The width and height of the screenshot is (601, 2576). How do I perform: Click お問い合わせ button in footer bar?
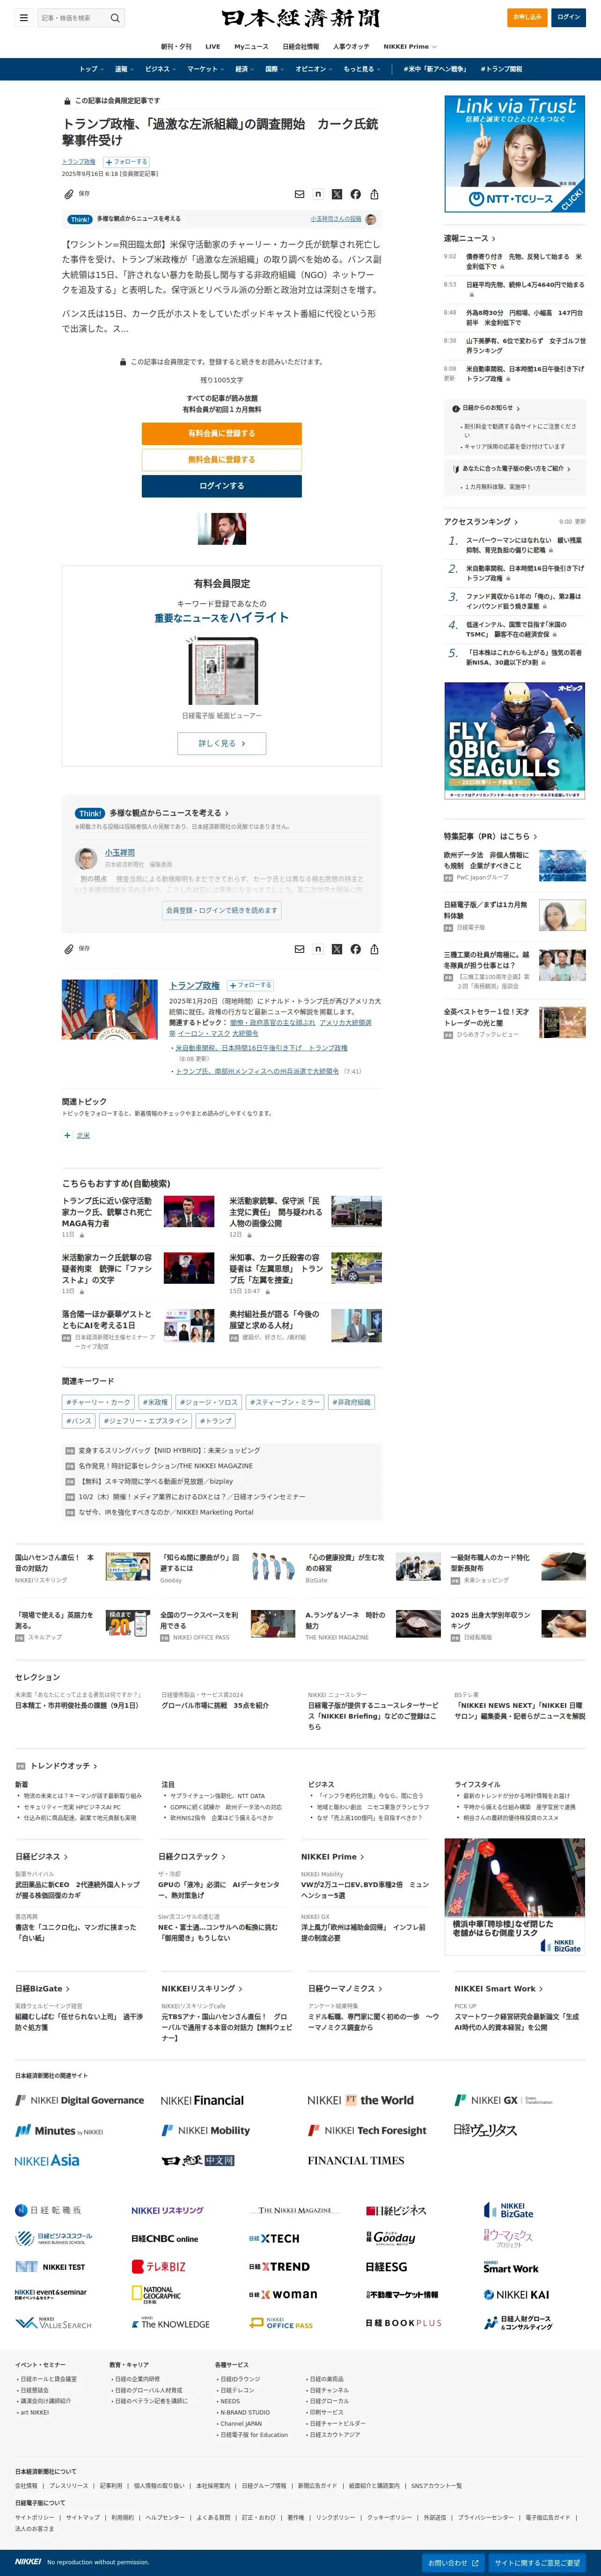[453, 2562]
